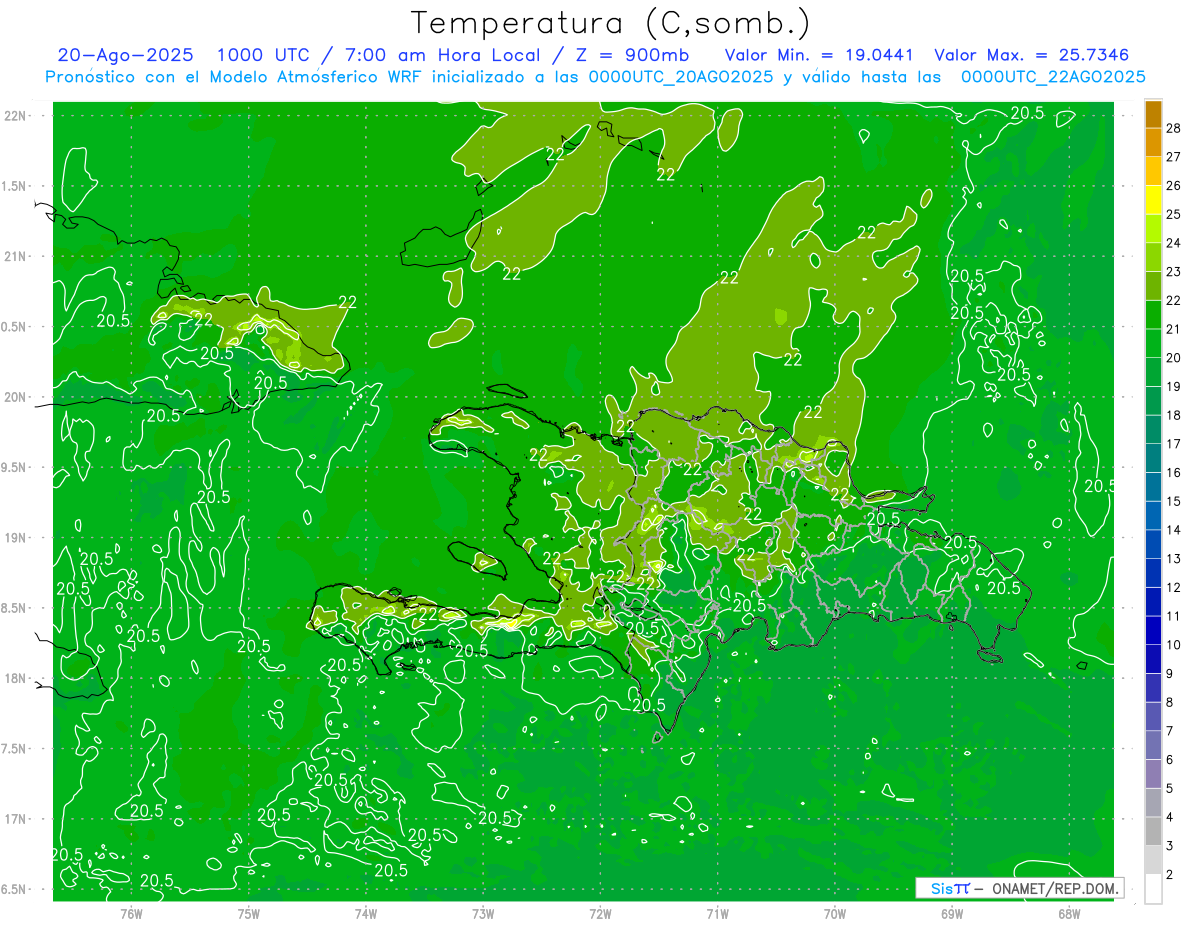Click the '22N' latitude axis label

pos(17,116)
